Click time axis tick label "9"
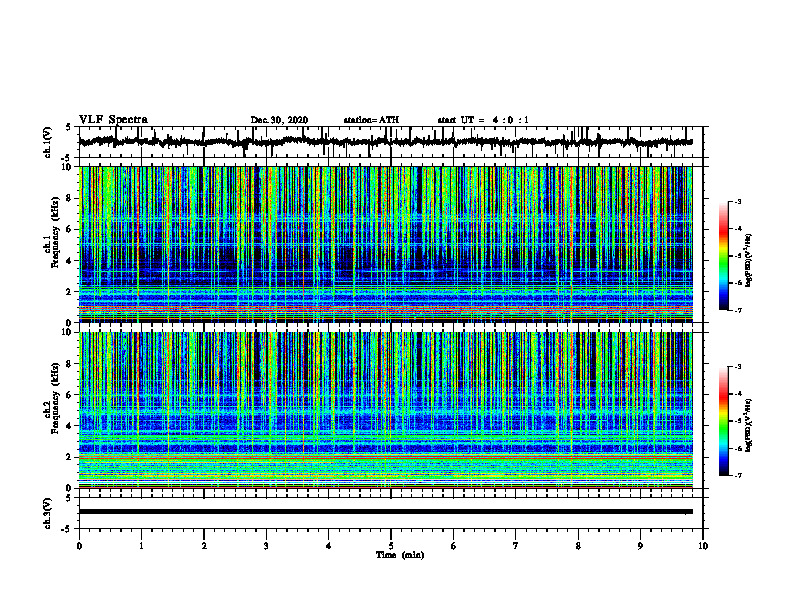Viewport: 792px width, 612px height. pyautogui.click(x=640, y=546)
